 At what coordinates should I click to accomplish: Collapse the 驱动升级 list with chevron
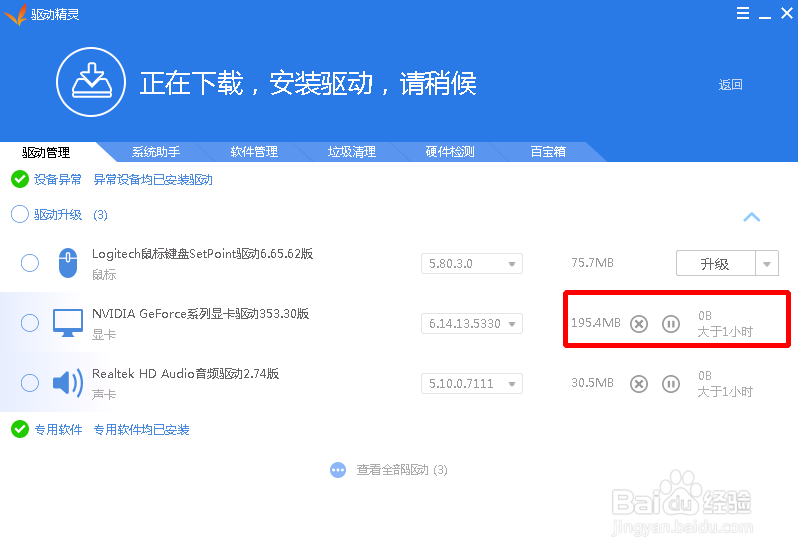pos(752,217)
